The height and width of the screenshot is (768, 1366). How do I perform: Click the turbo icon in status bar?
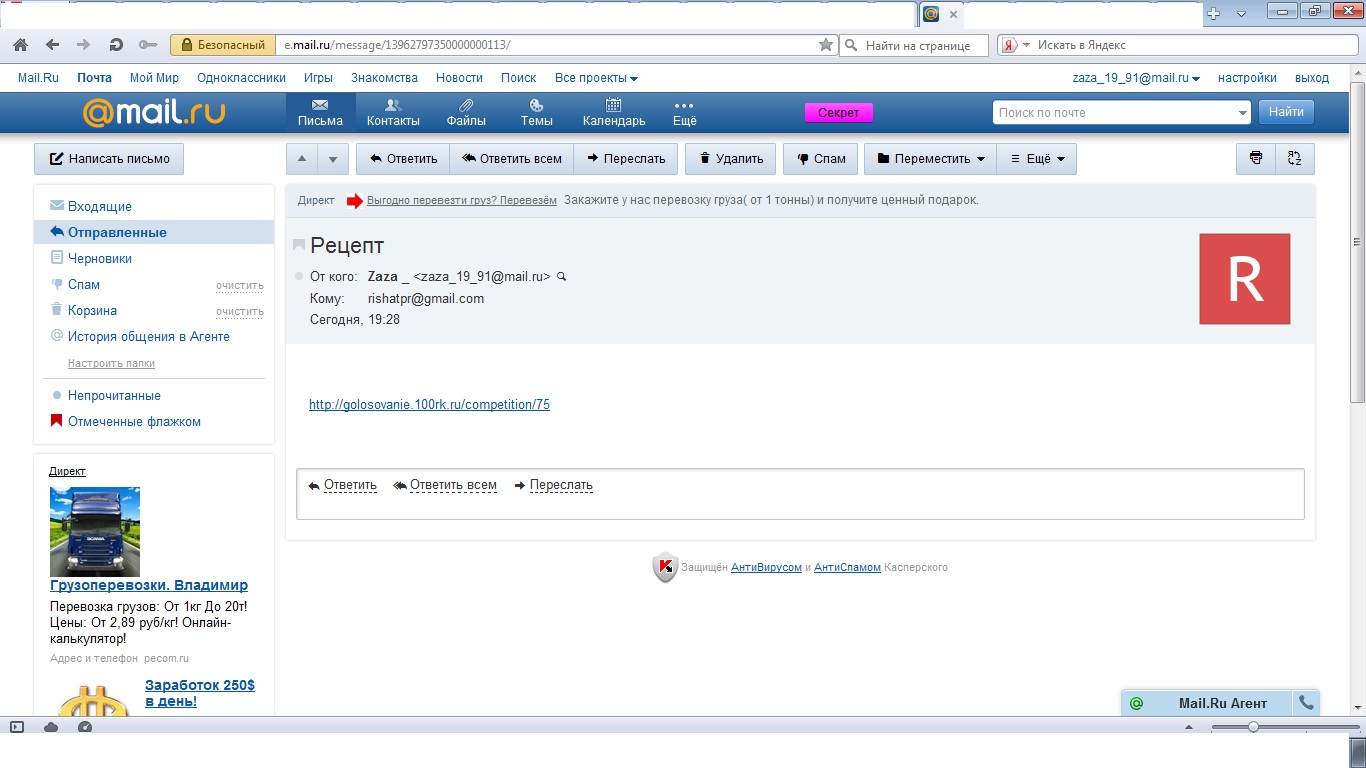[x=85, y=727]
